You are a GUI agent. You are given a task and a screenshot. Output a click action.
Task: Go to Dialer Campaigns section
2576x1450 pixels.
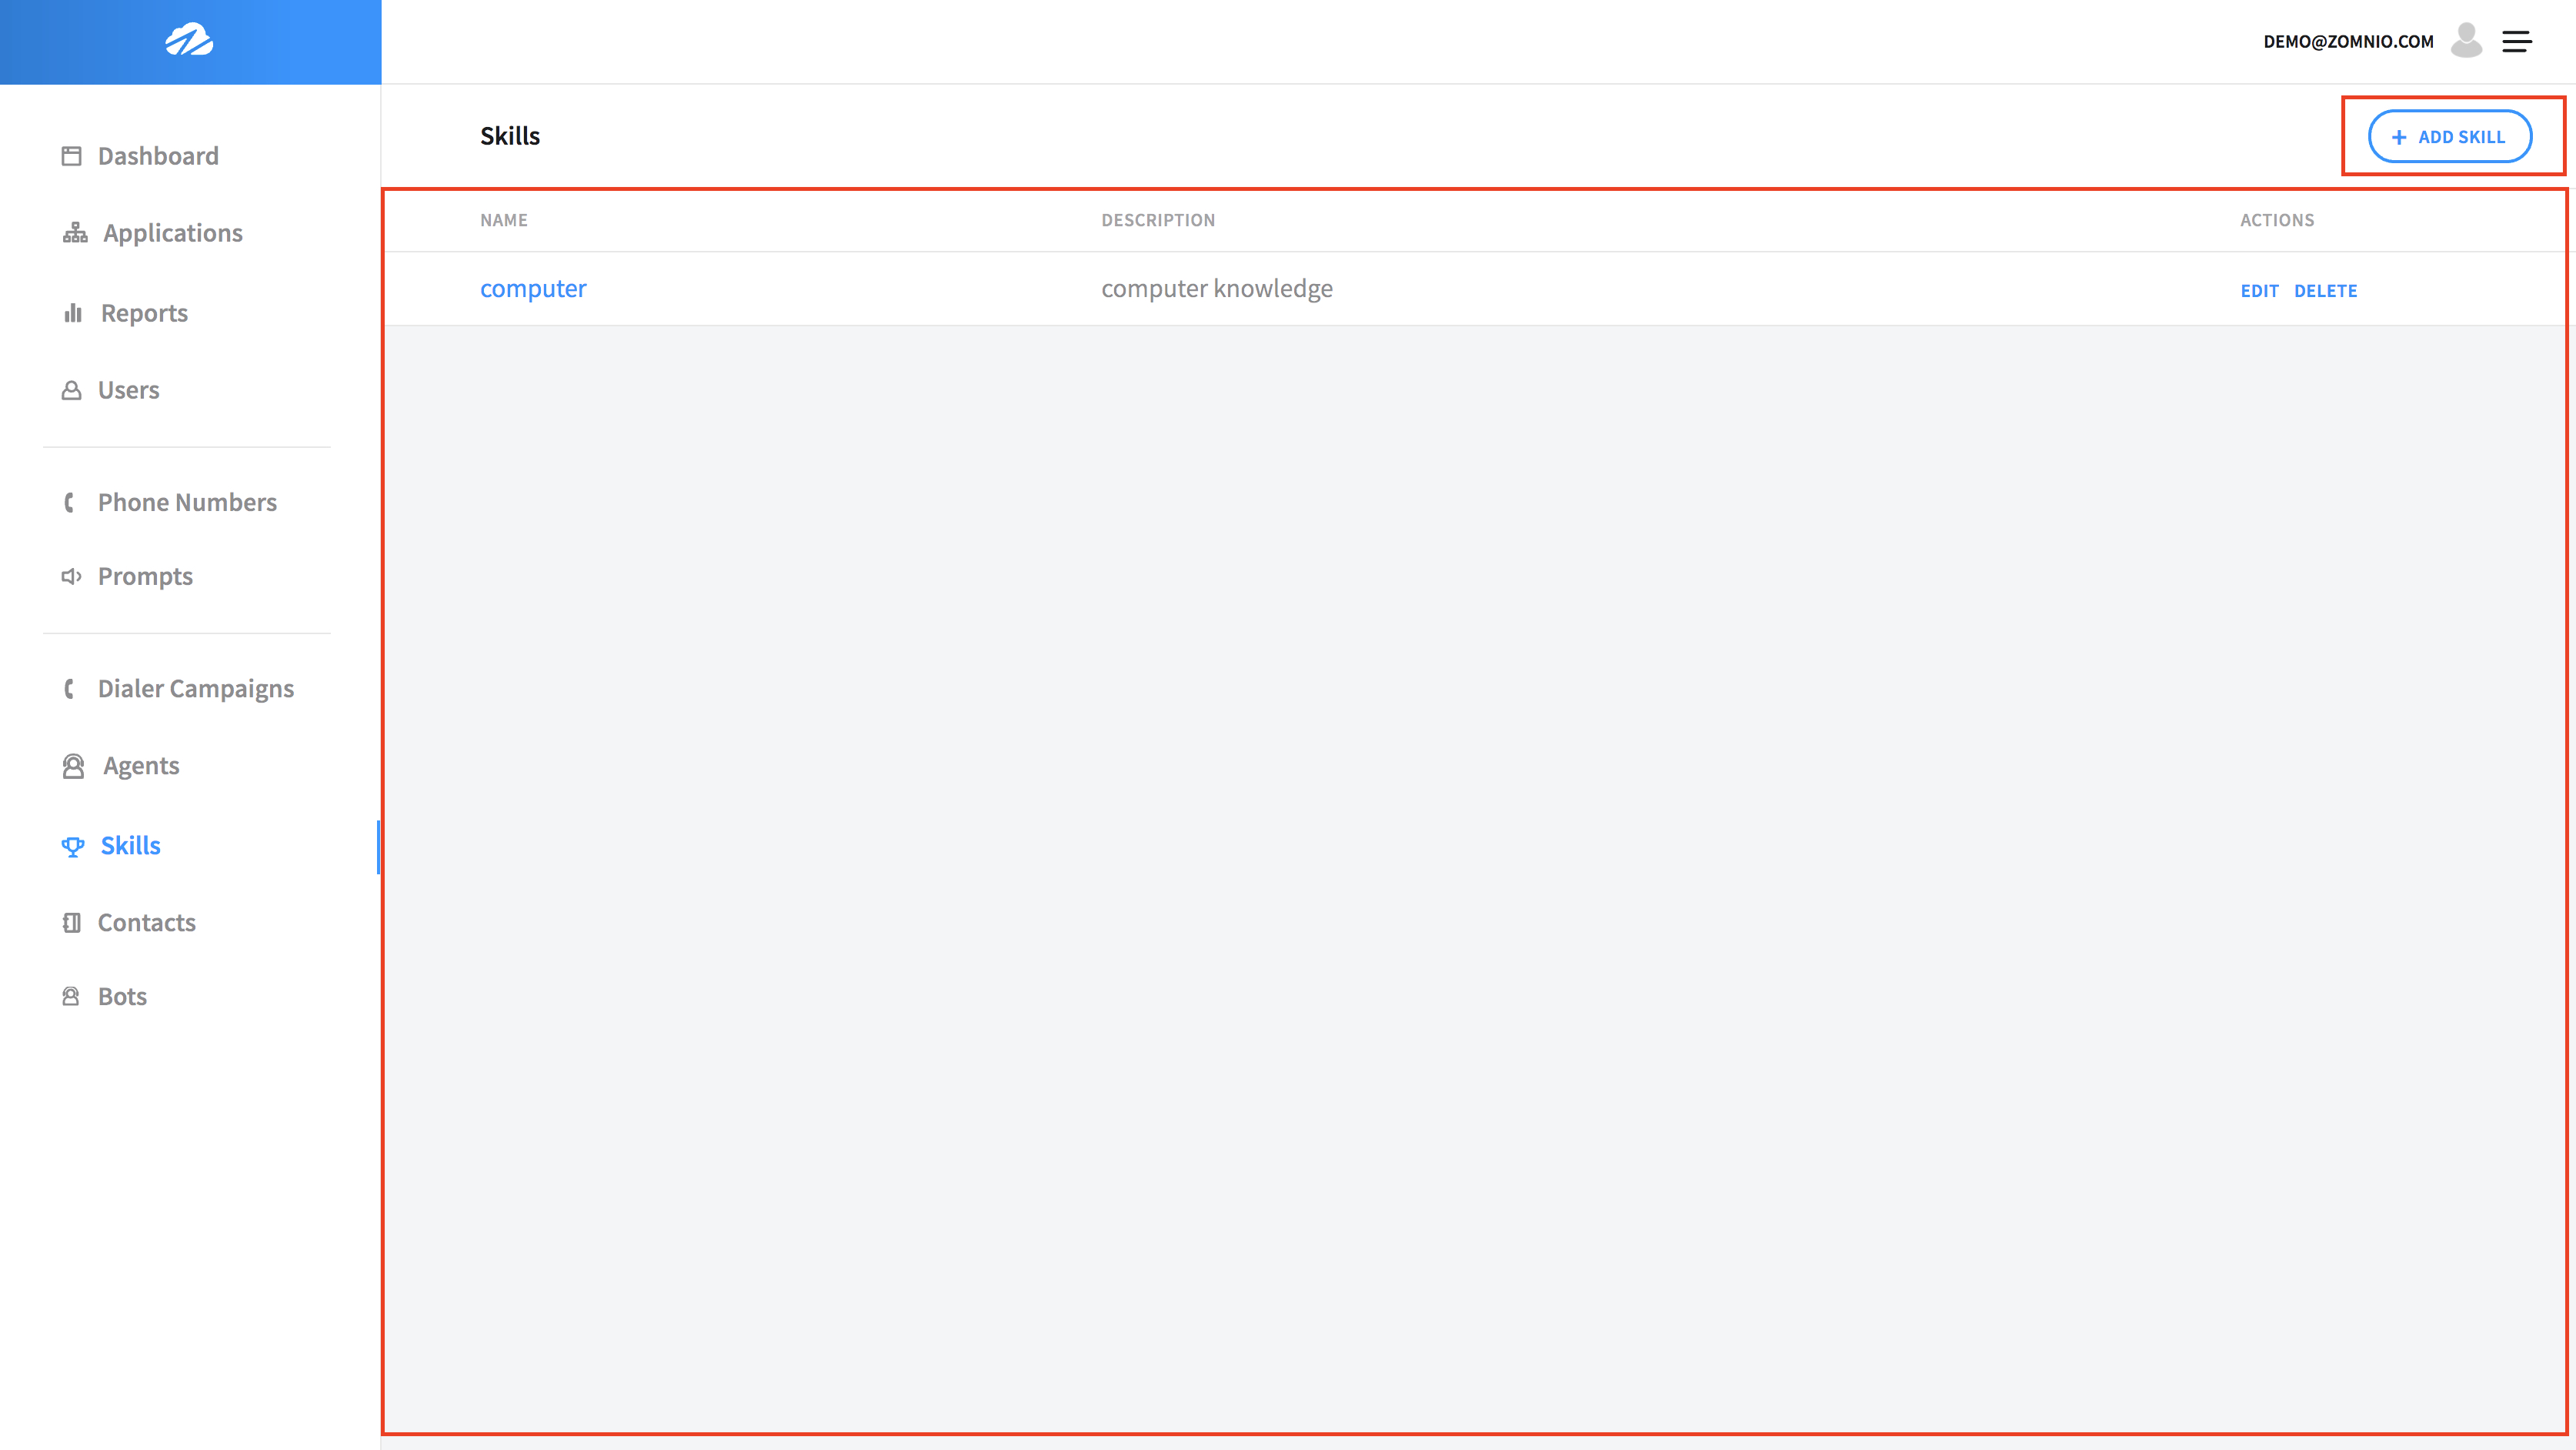[x=195, y=689]
